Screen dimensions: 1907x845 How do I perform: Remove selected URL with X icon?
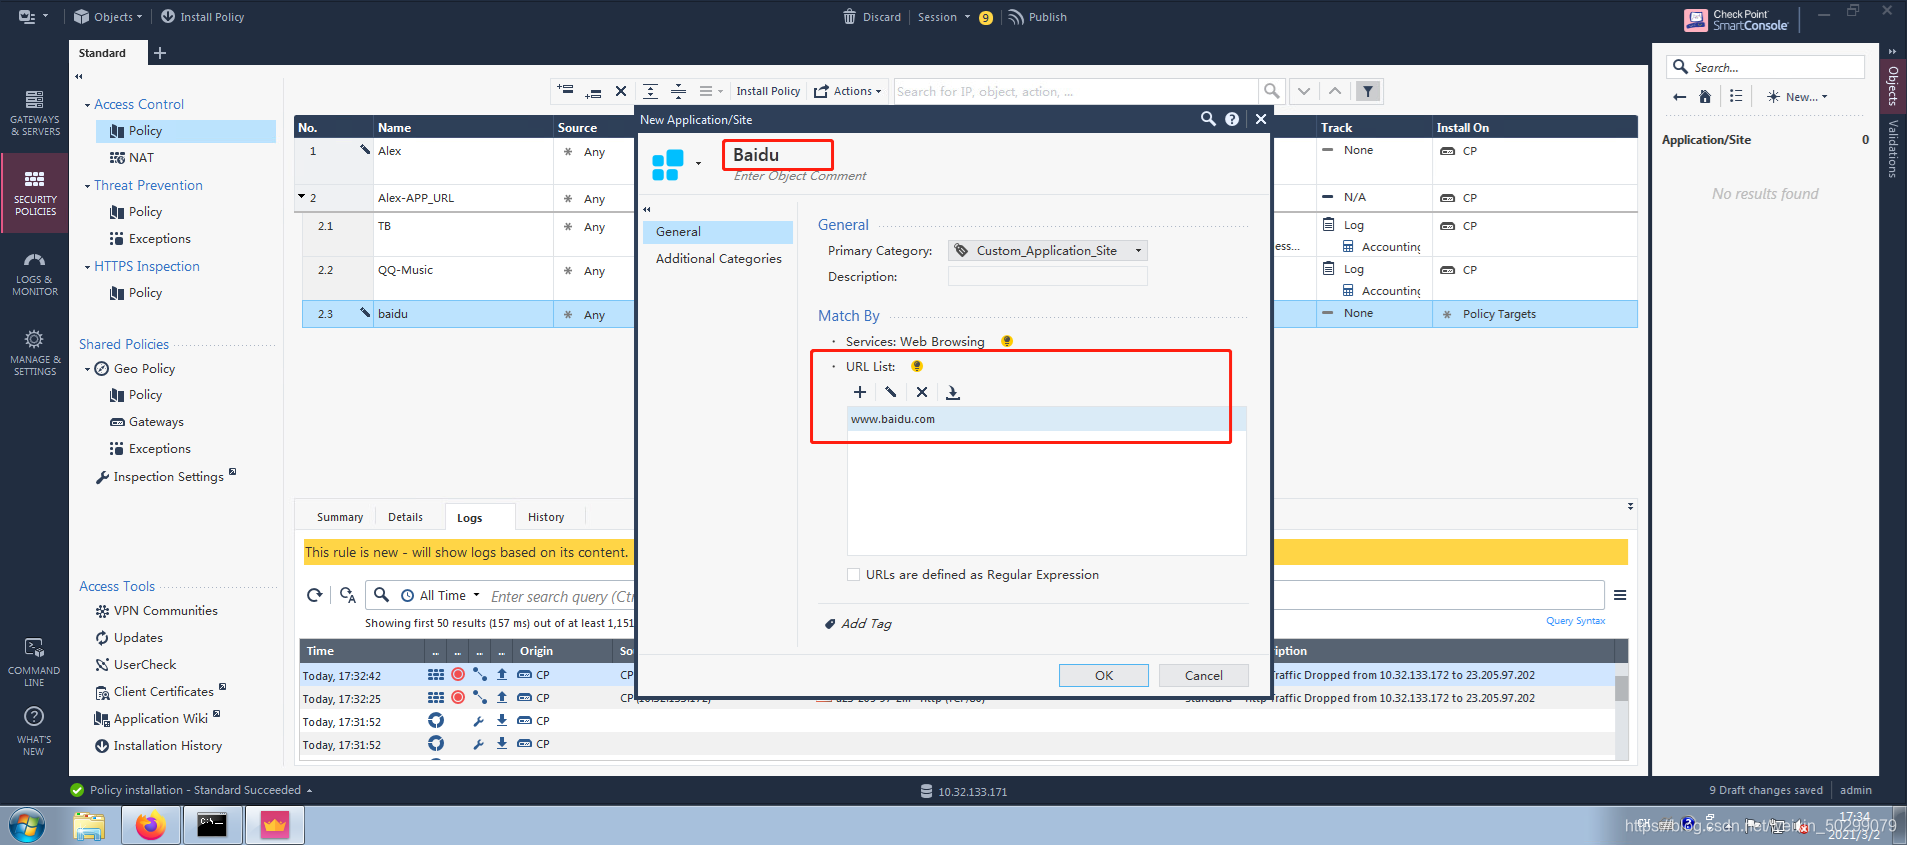point(922,392)
